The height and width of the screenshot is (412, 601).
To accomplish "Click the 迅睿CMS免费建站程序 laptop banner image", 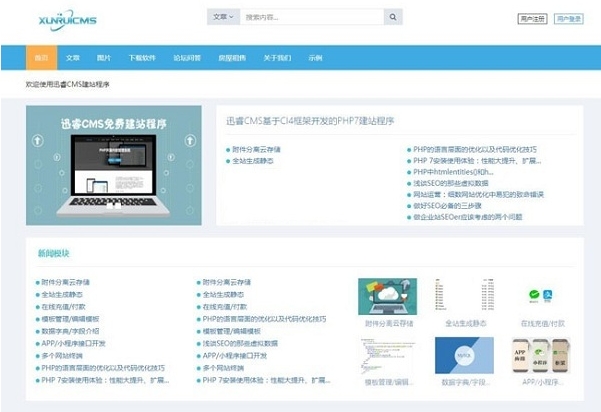I will pos(114,165).
